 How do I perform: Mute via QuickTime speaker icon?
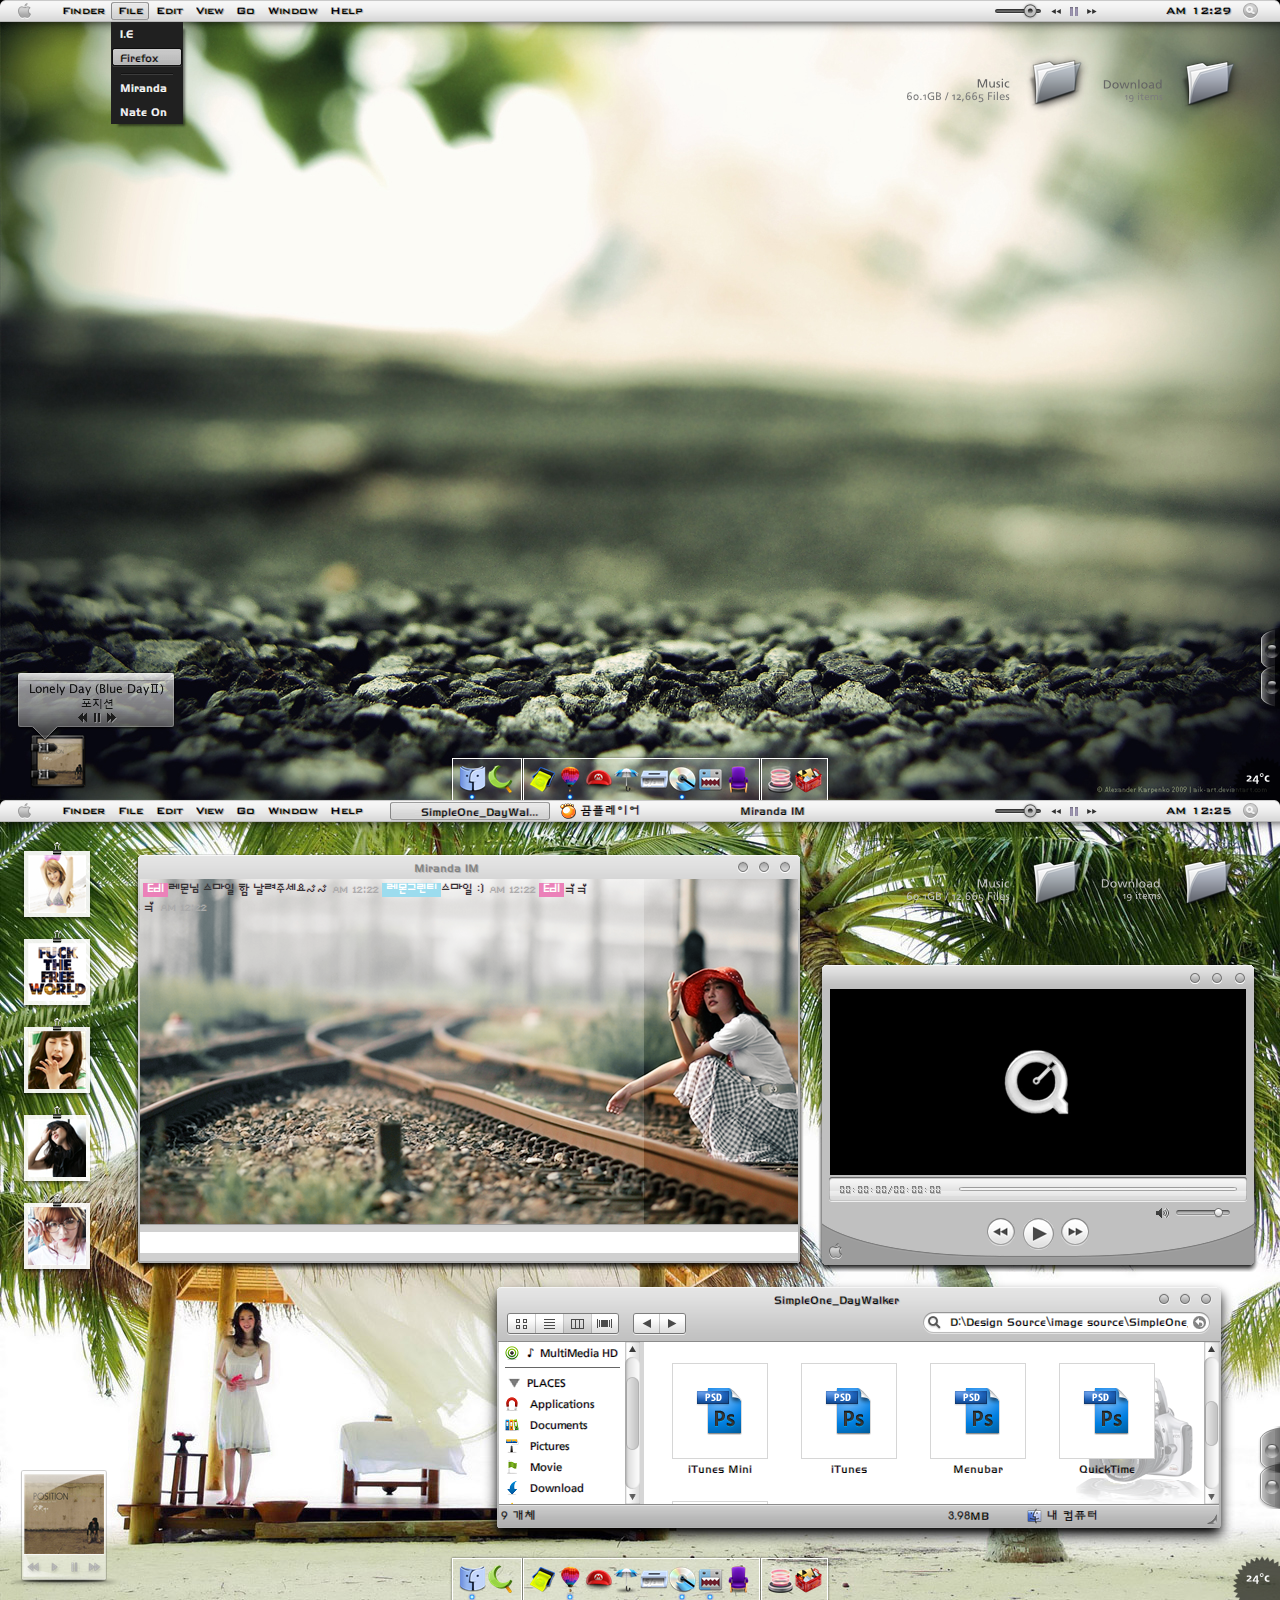pyautogui.click(x=1161, y=1213)
